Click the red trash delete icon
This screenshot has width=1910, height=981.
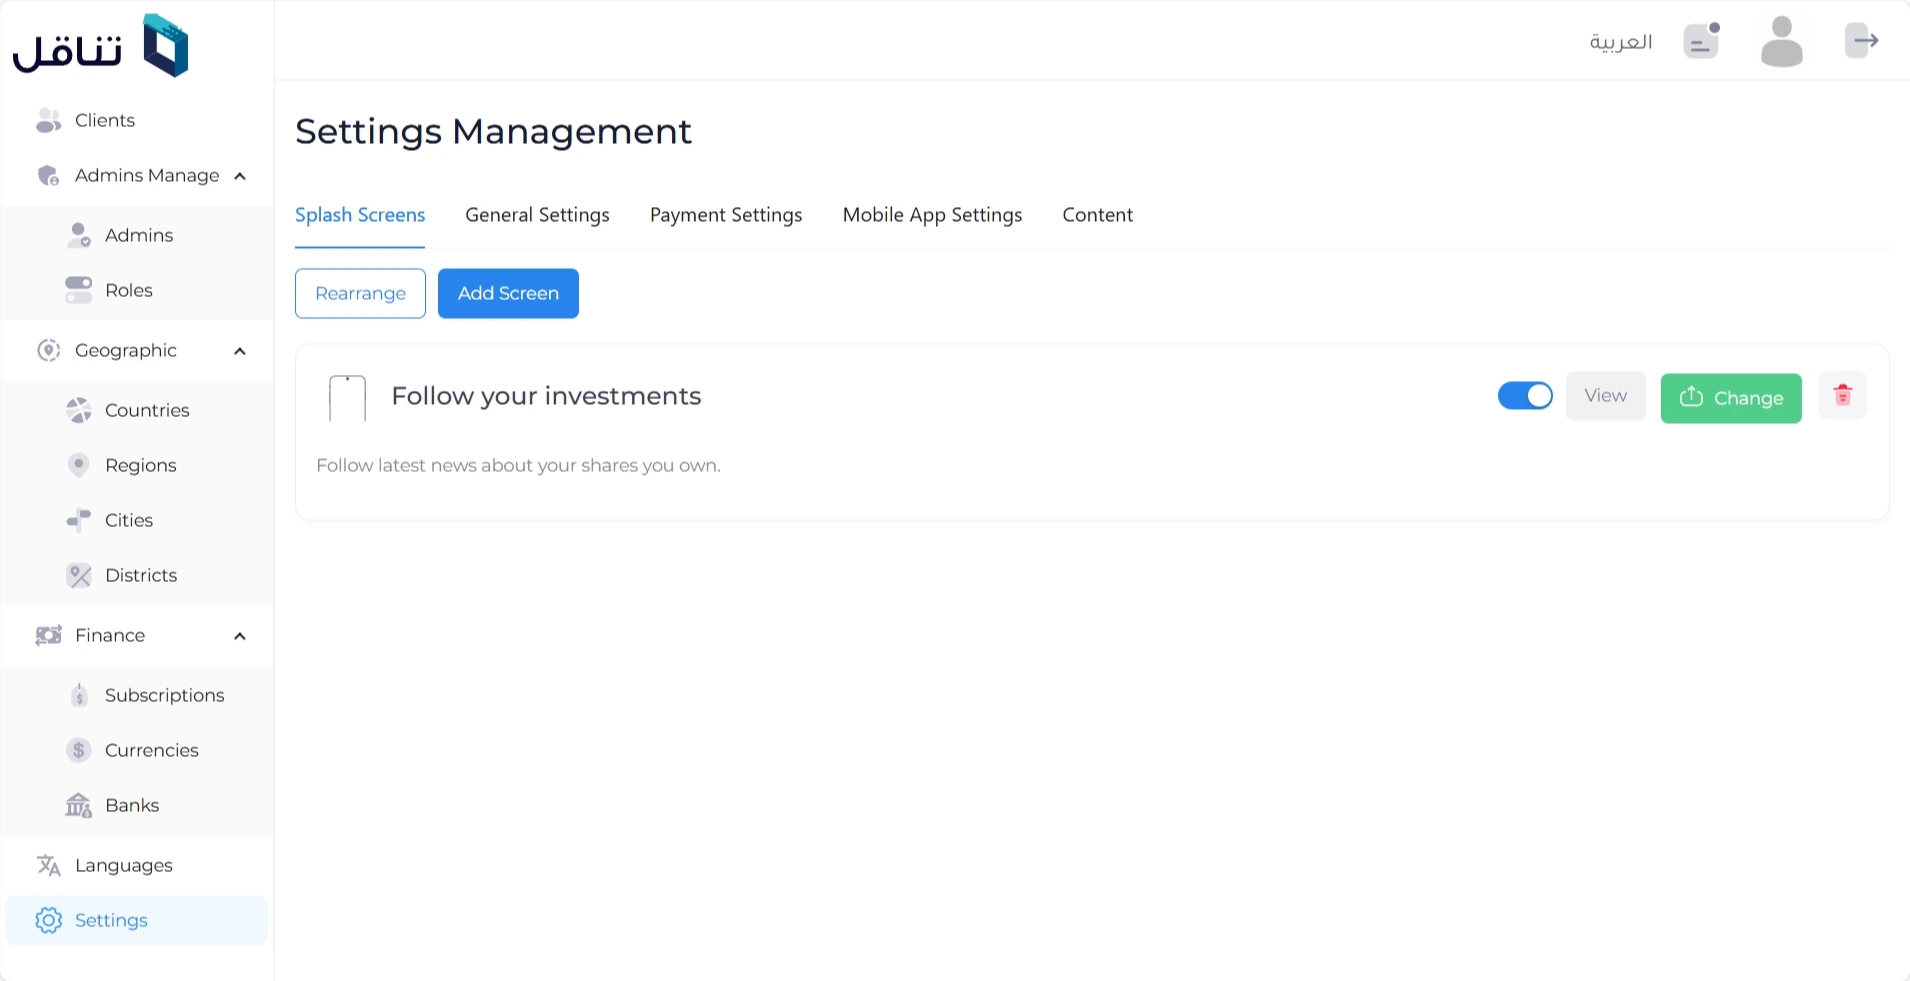(1842, 396)
